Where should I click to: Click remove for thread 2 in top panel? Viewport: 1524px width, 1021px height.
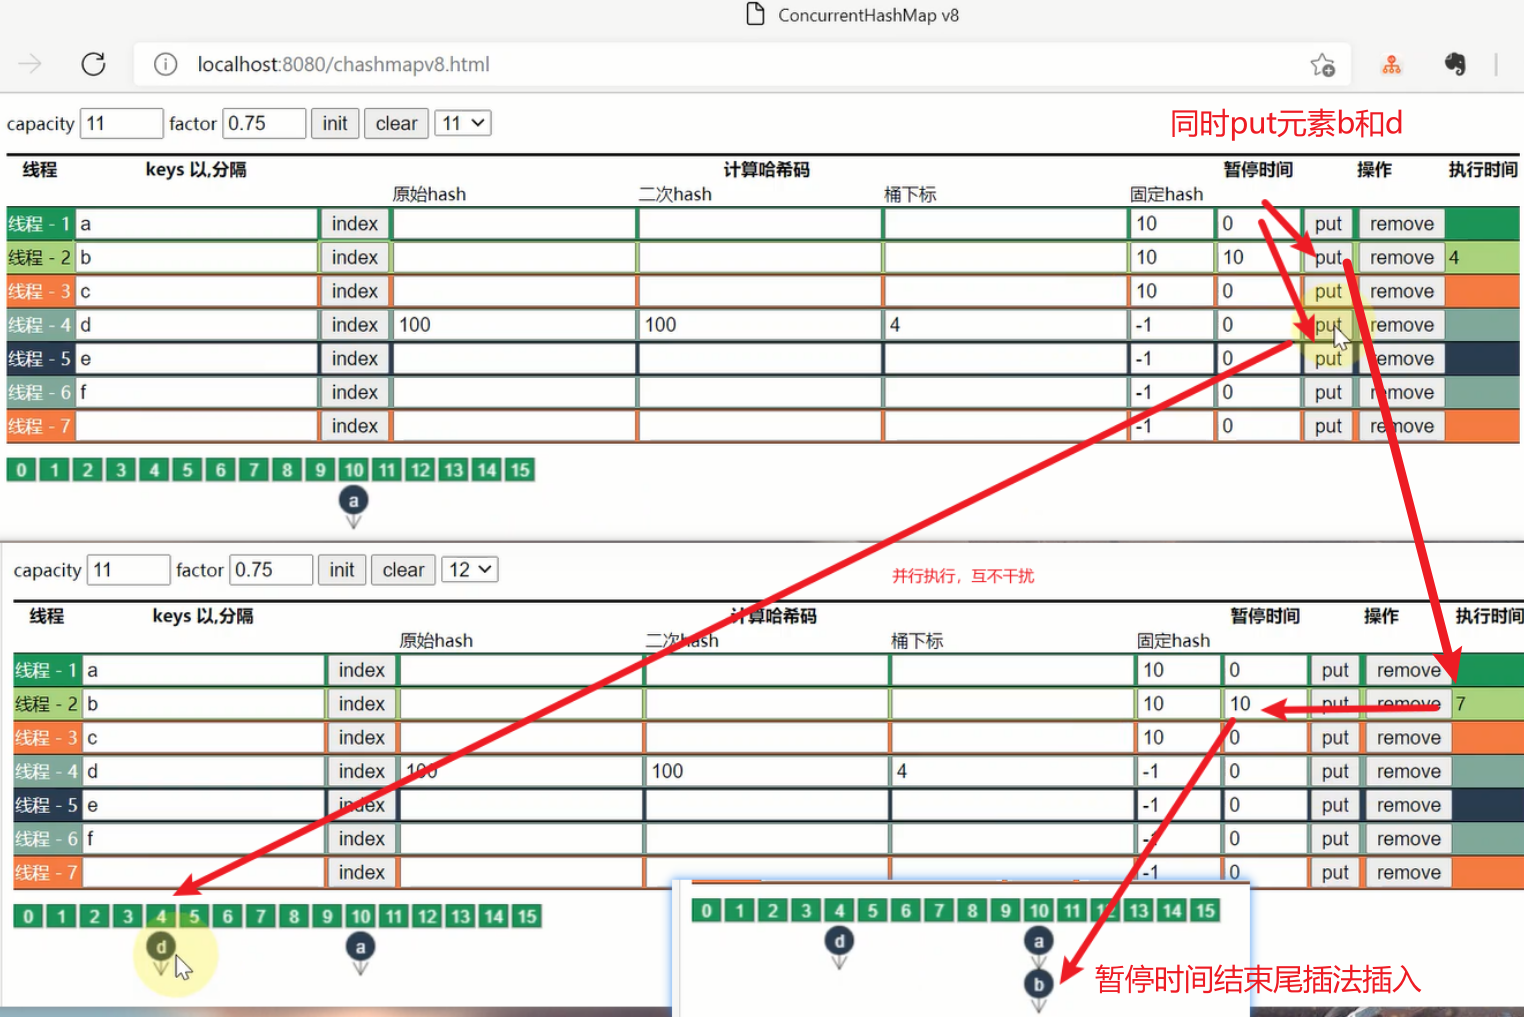pos(1401,258)
